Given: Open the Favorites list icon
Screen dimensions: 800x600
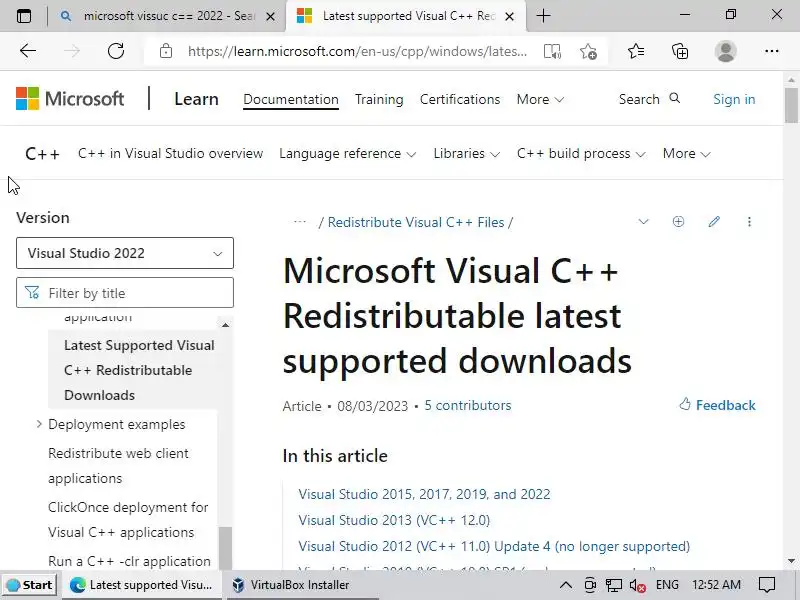Looking at the screenshot, I should 636,51.
